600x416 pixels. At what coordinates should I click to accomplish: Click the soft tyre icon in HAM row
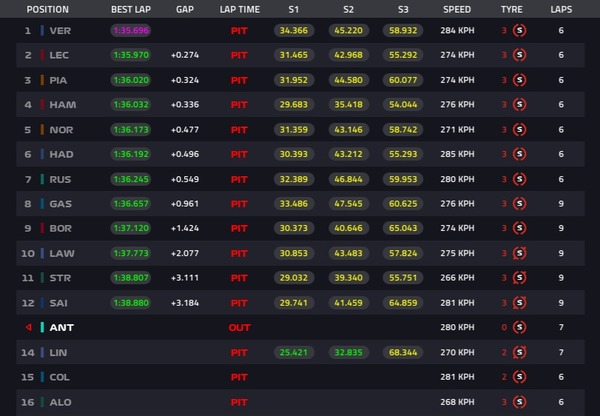[519, 104]
